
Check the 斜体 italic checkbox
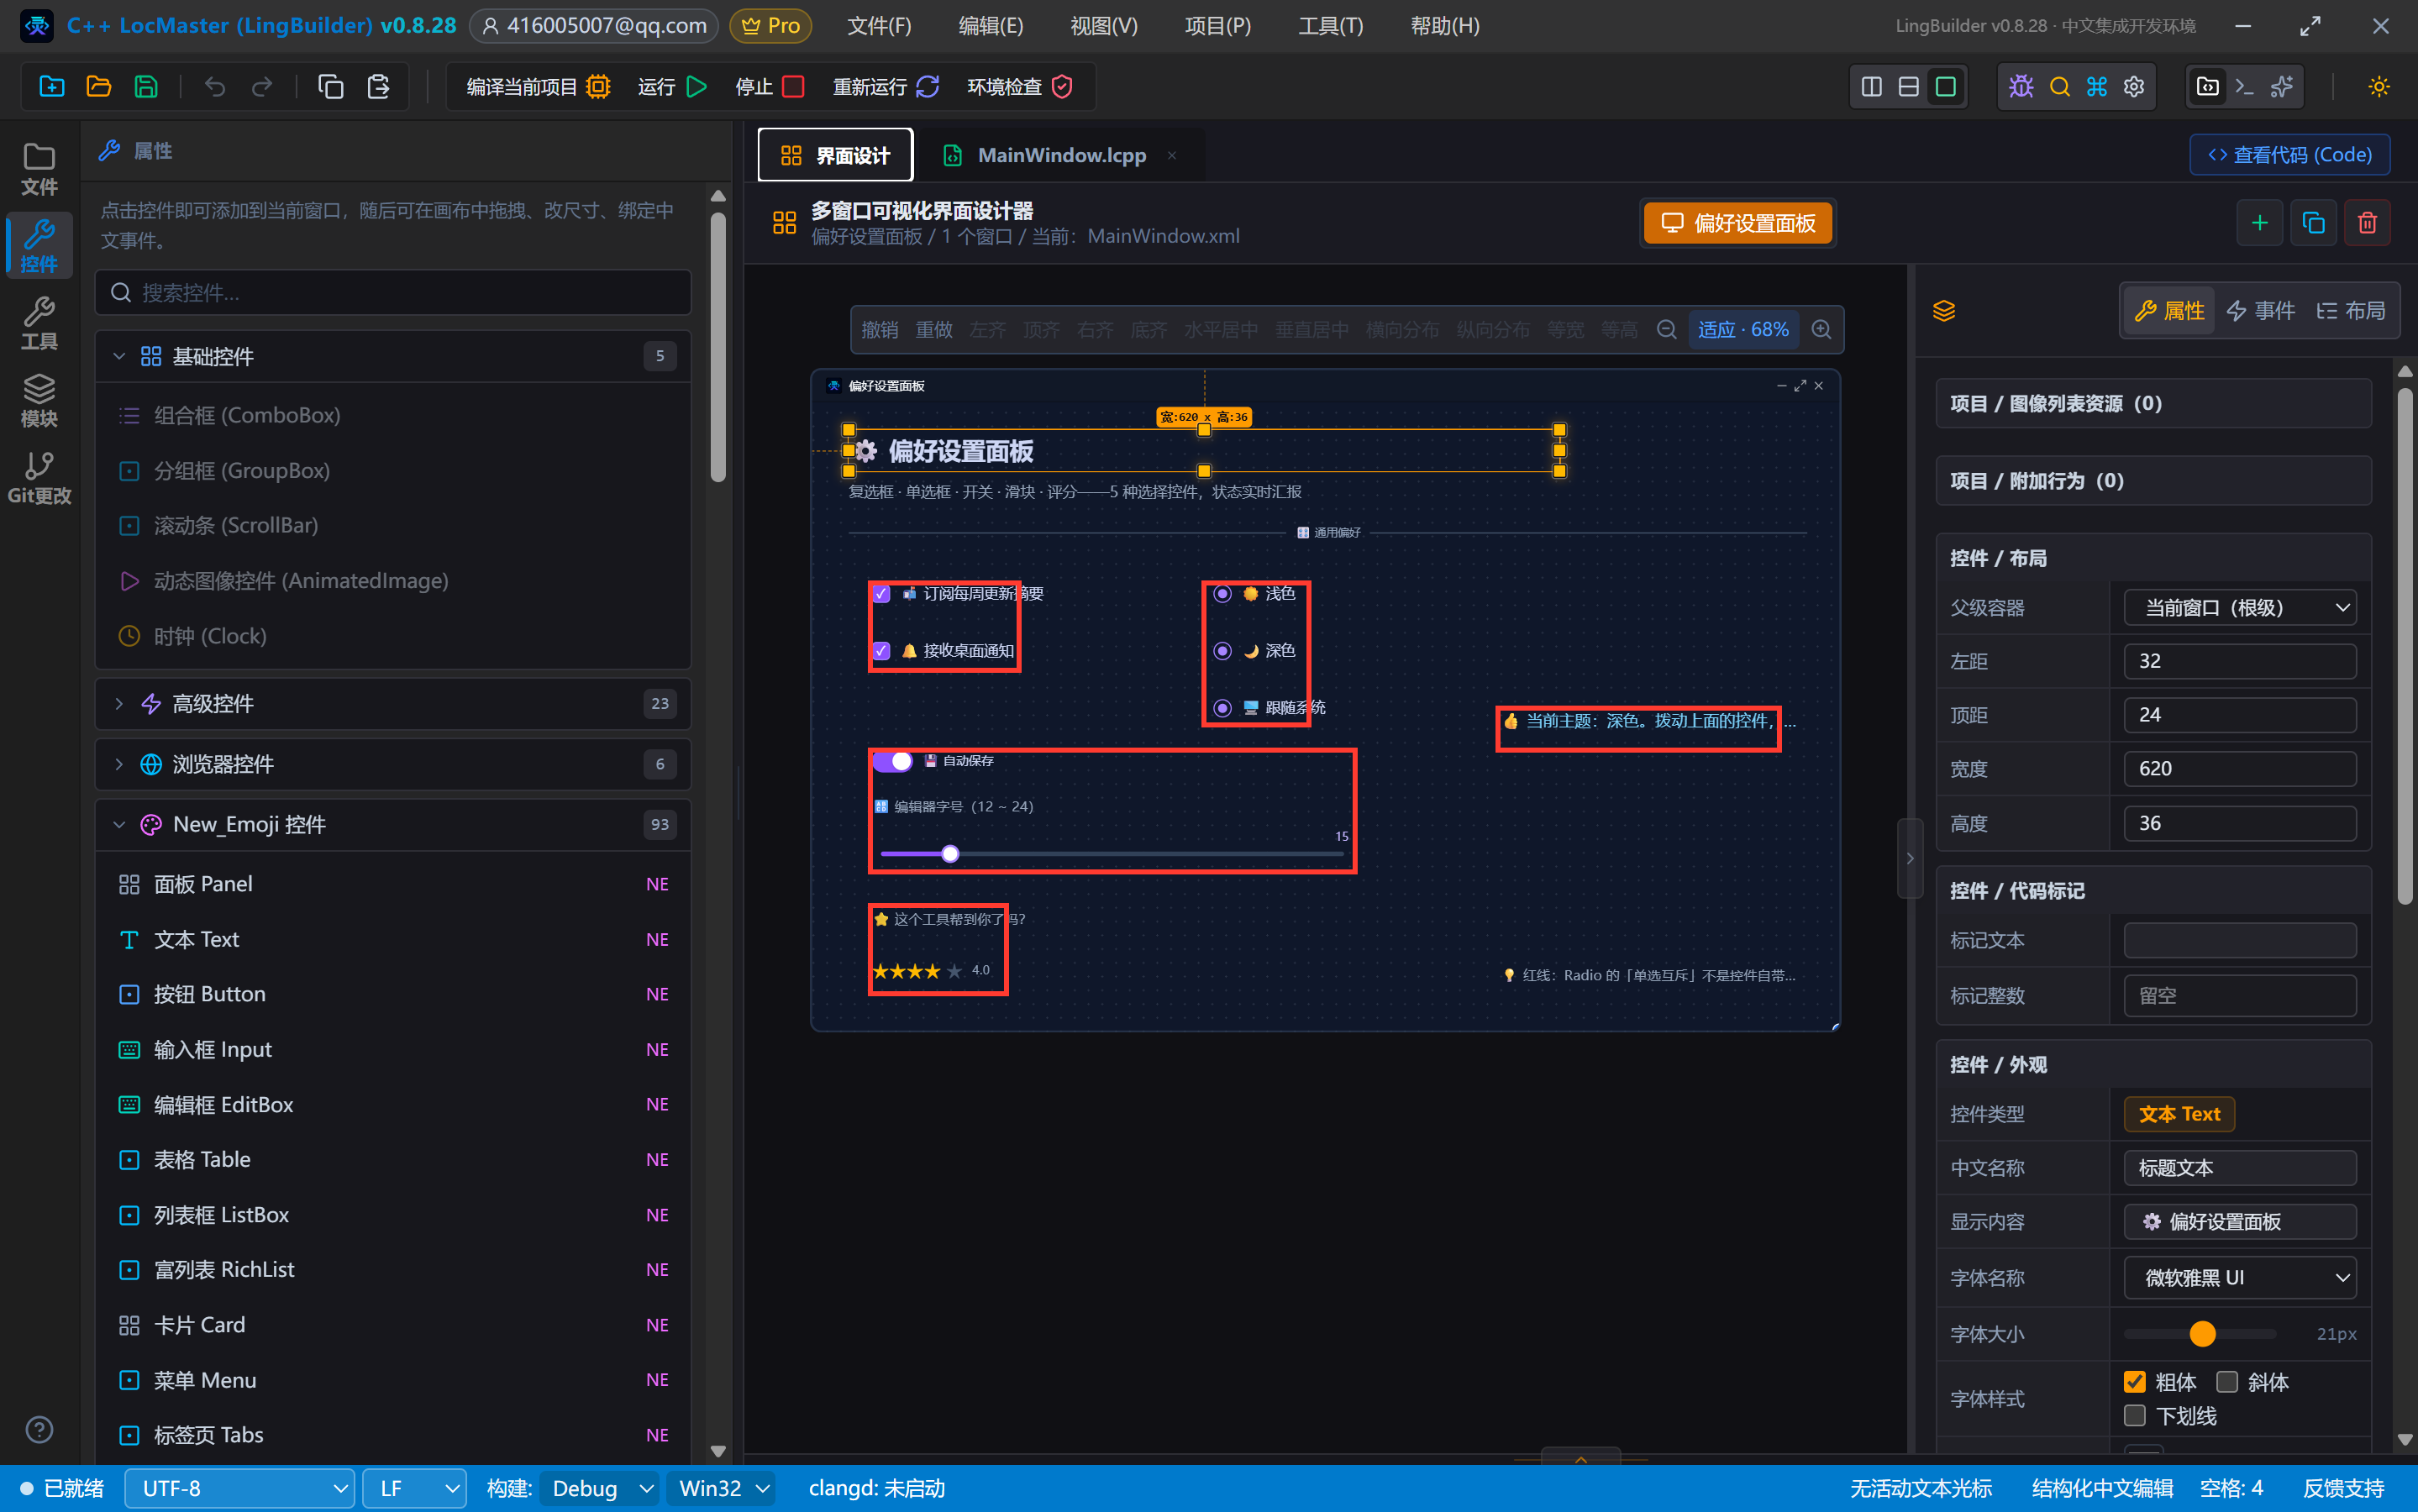pos(2226,1381)
